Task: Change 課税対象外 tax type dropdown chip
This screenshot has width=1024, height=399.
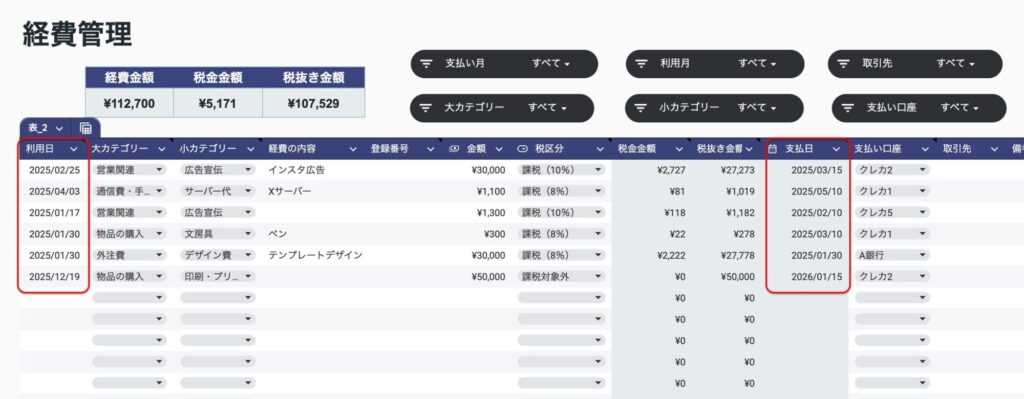Action: [x=562, y=276]
